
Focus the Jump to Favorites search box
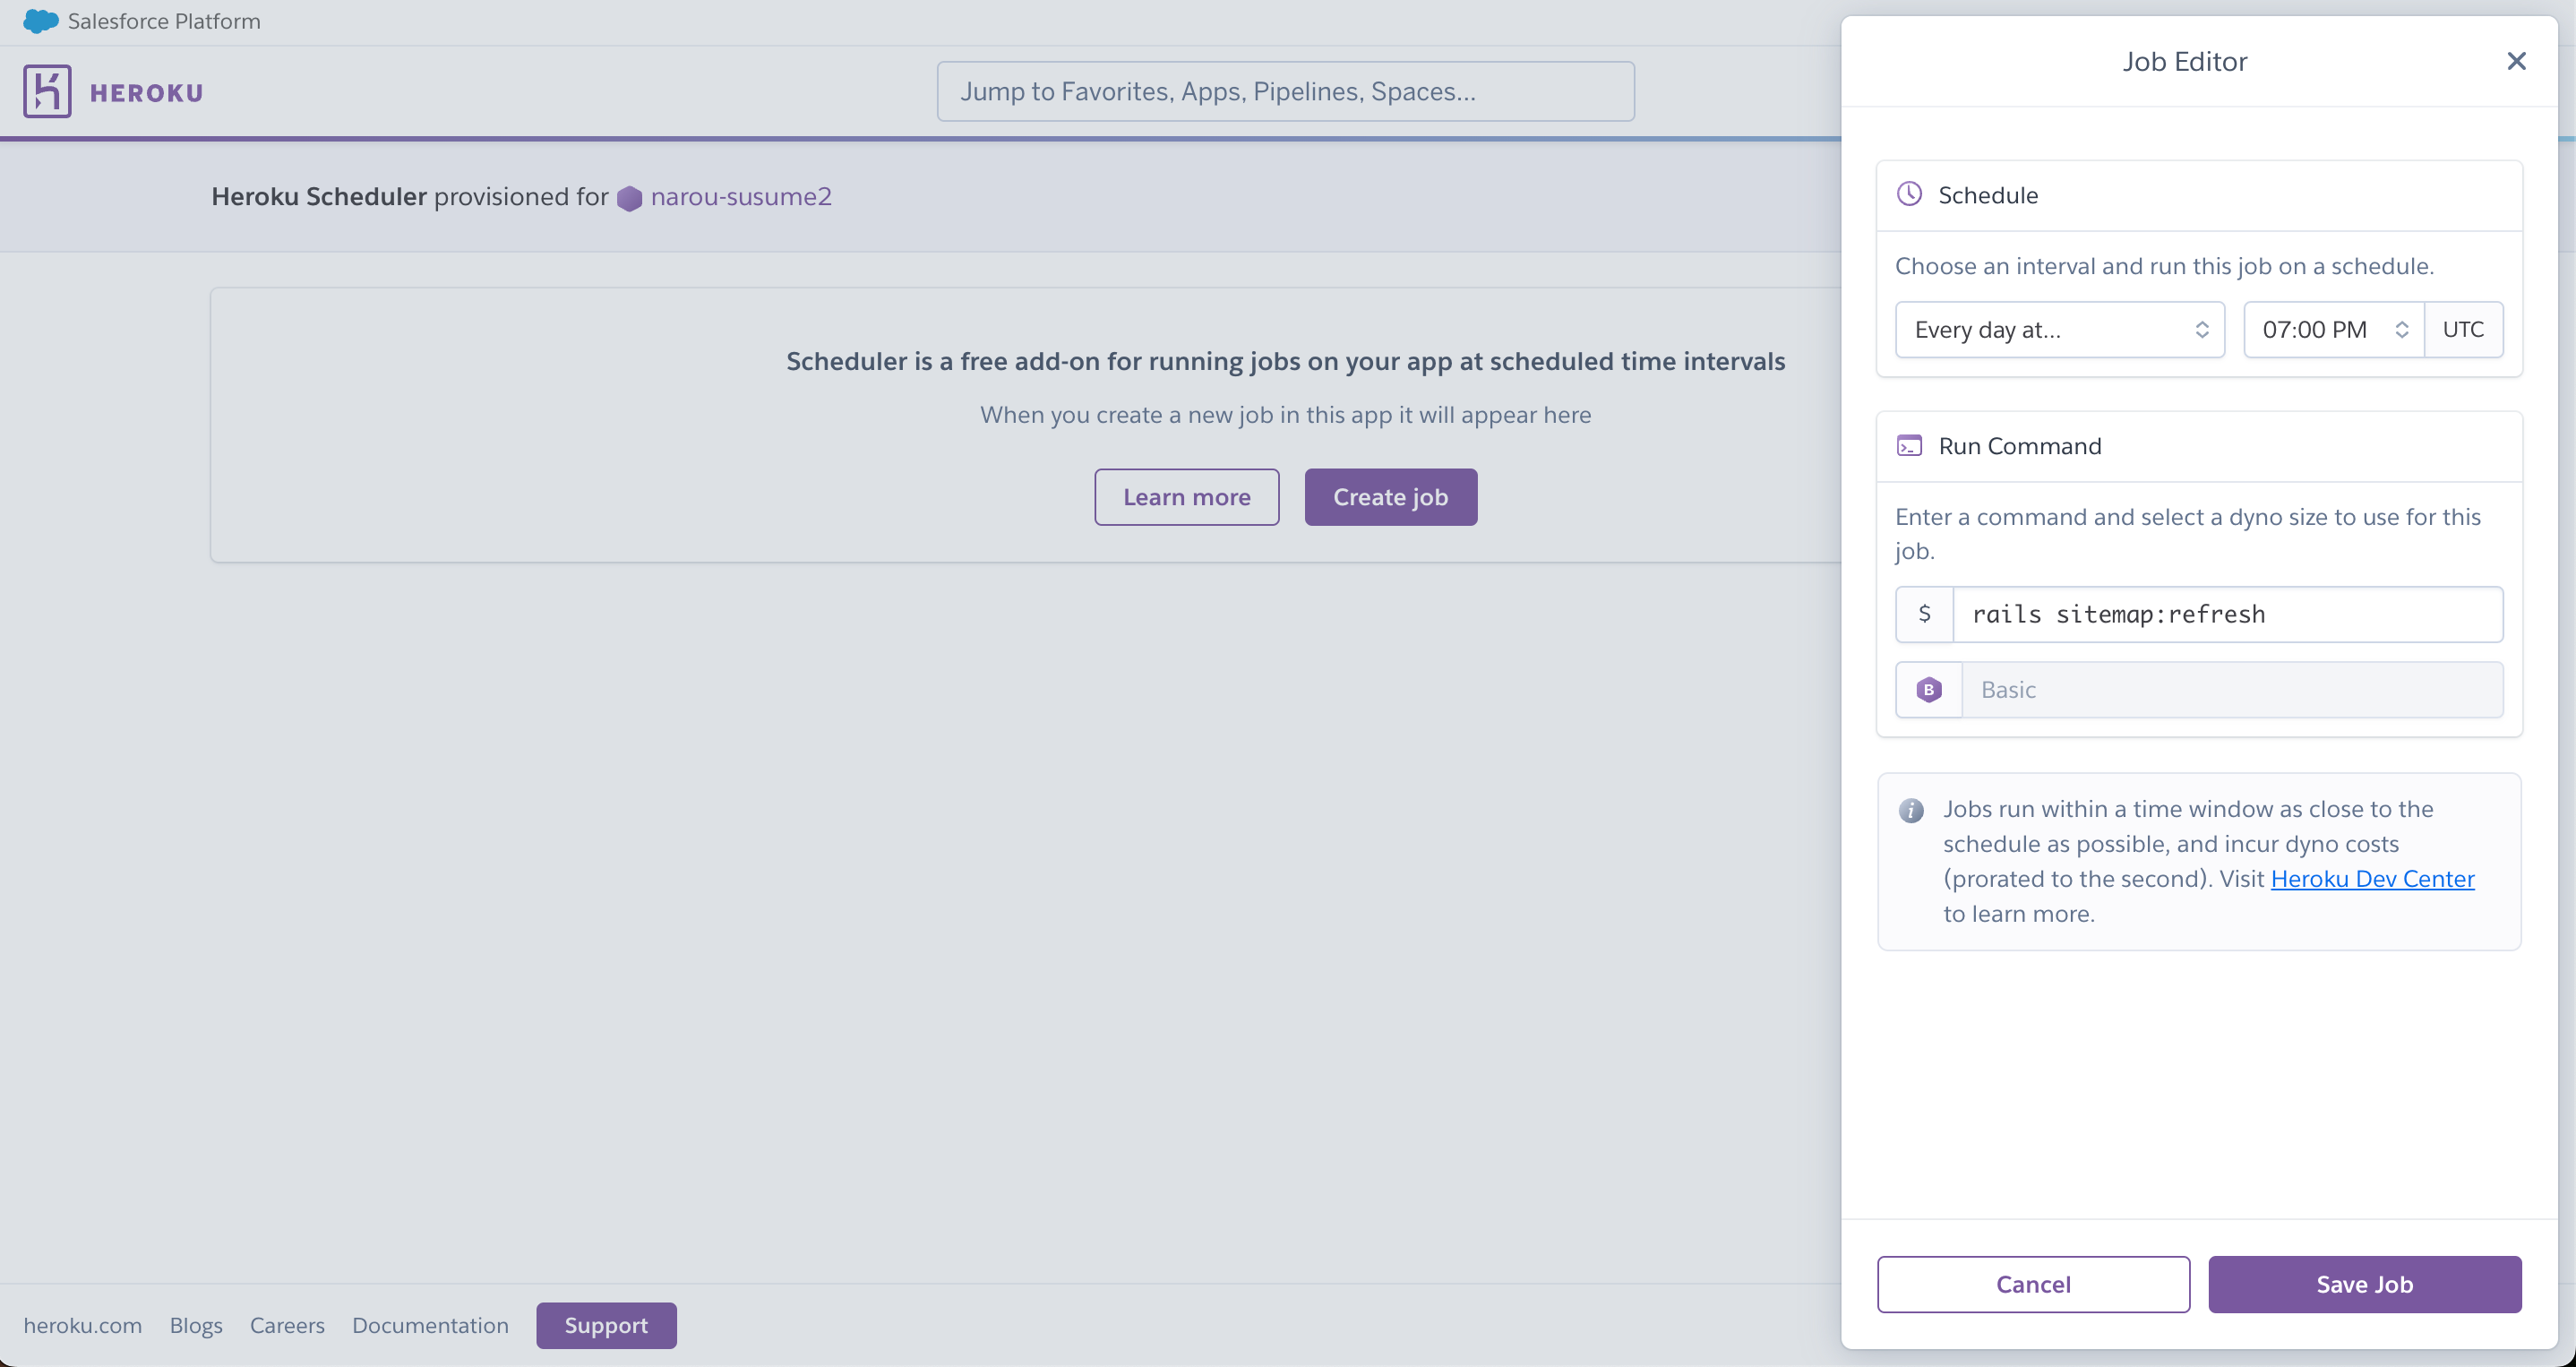[1285, 91]
